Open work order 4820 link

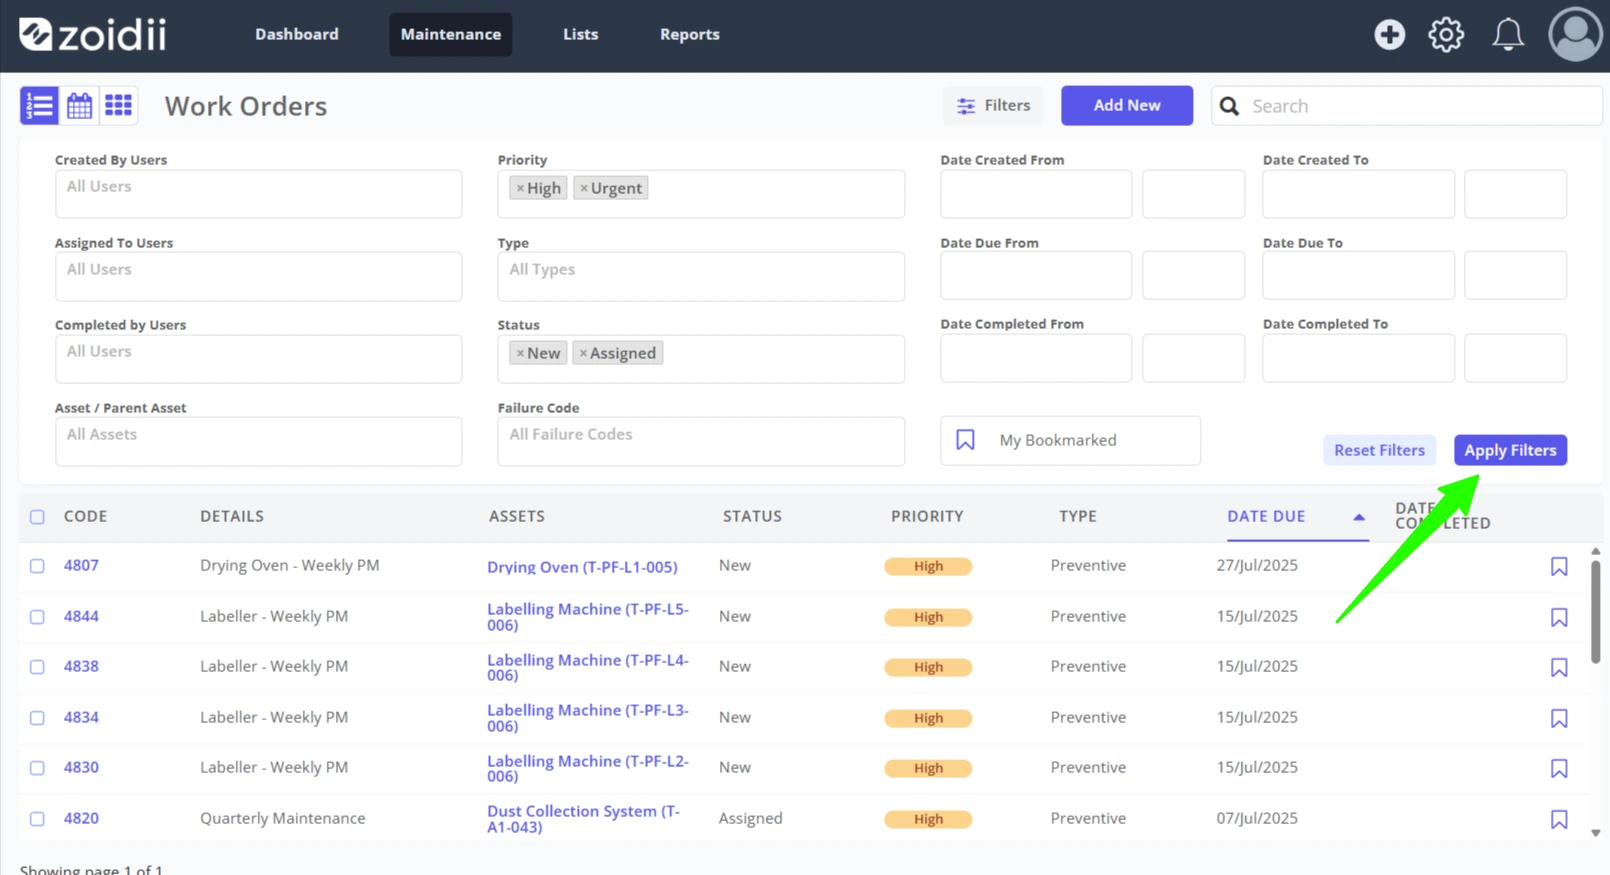(81, 818)
